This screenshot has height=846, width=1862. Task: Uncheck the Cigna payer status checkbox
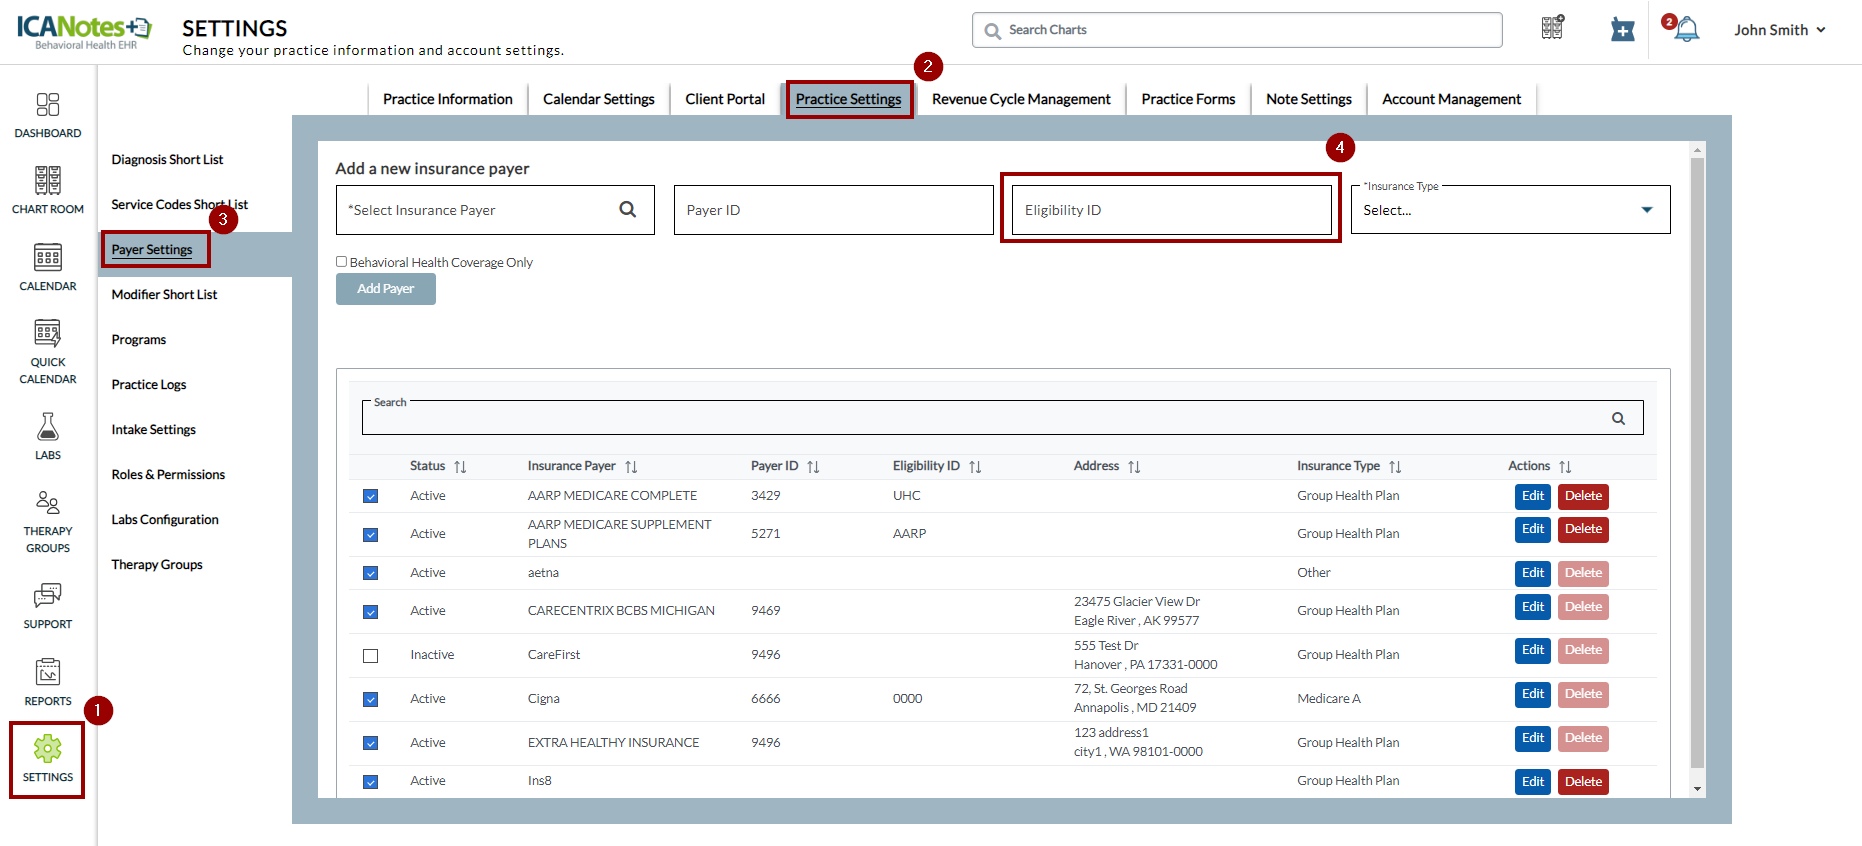[x=371, y=700]
